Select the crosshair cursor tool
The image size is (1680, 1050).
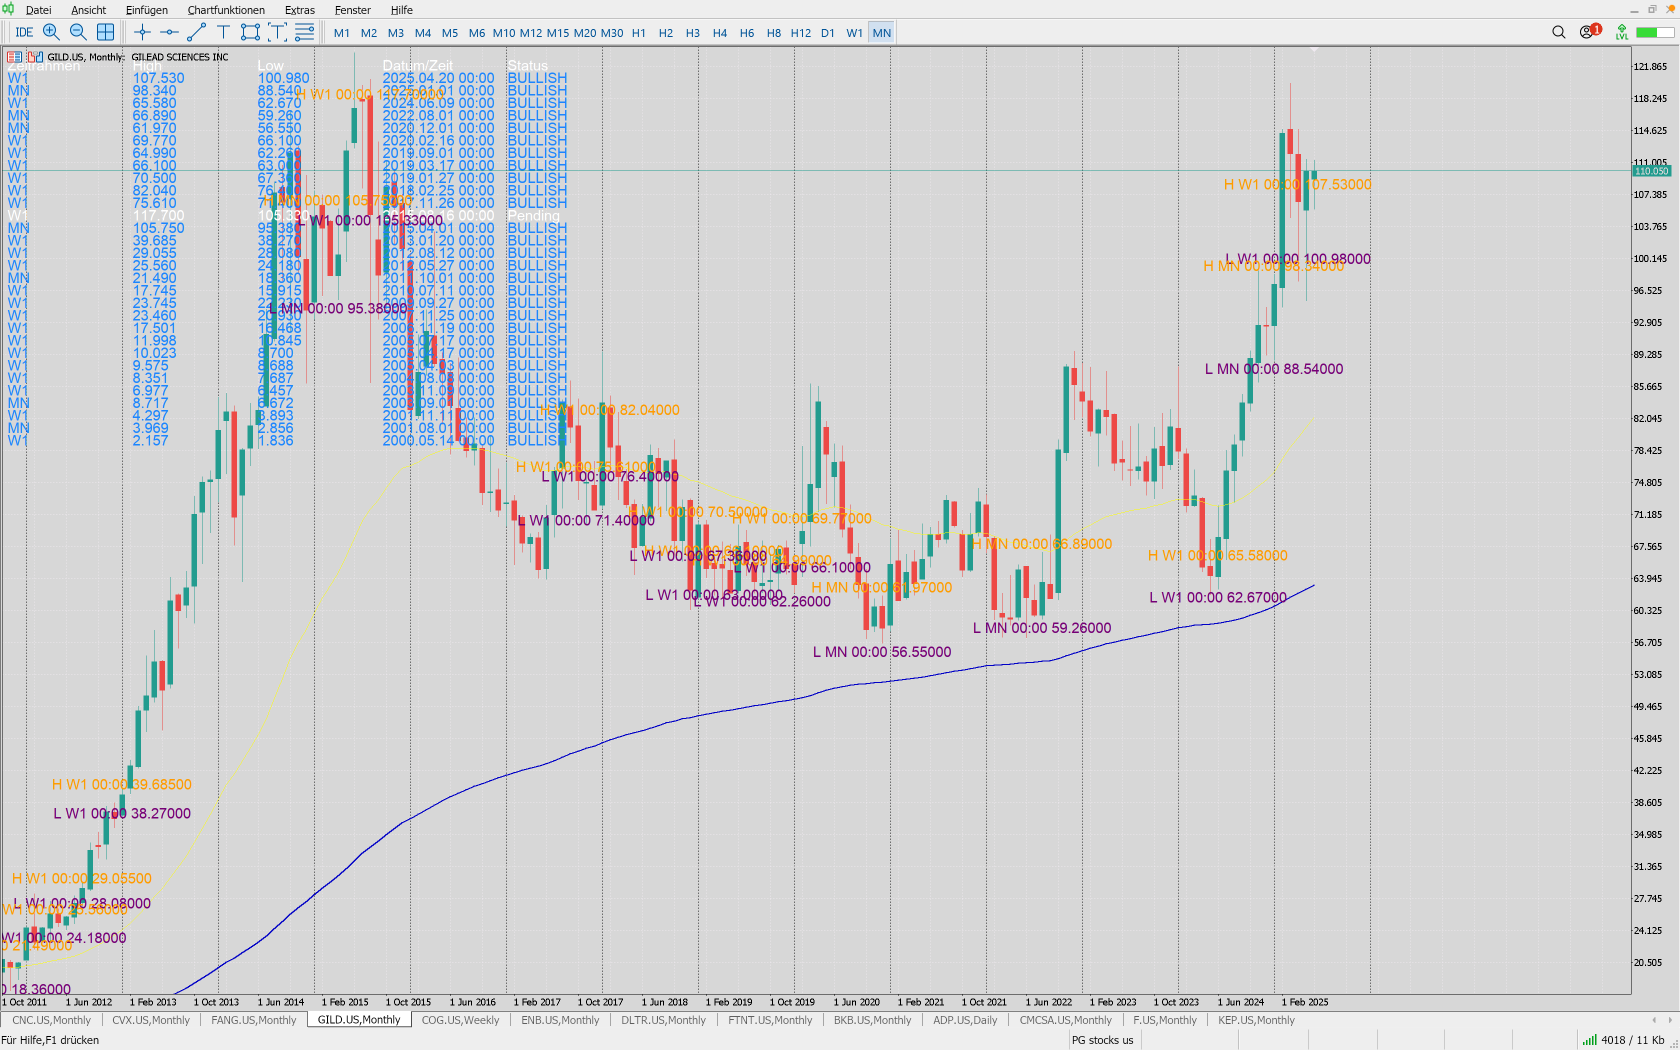[x=142, y=33]
